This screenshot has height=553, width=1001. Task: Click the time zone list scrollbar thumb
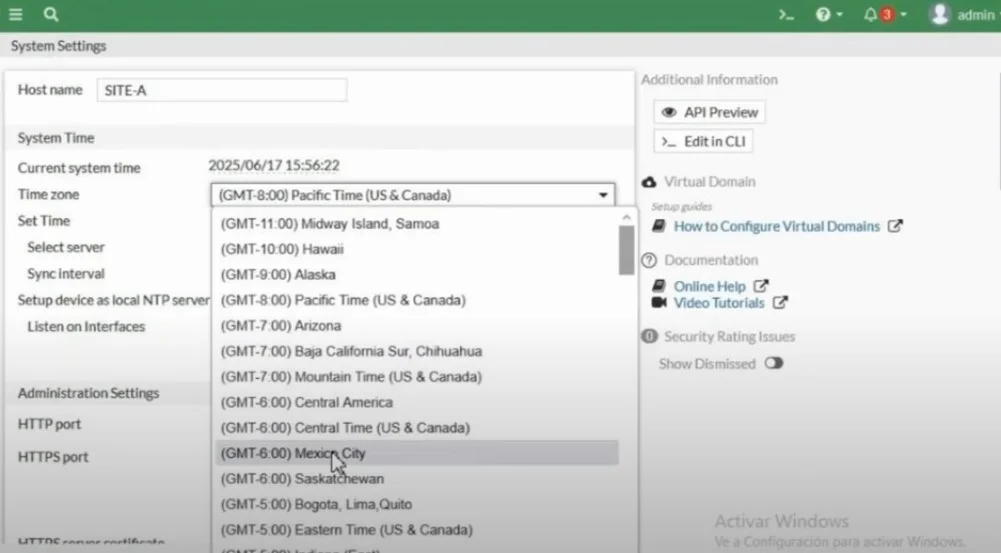tap(626, 250)
